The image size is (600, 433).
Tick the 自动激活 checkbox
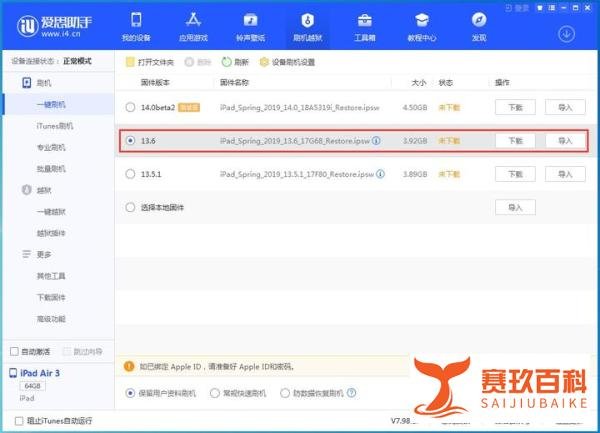point(14,351)
